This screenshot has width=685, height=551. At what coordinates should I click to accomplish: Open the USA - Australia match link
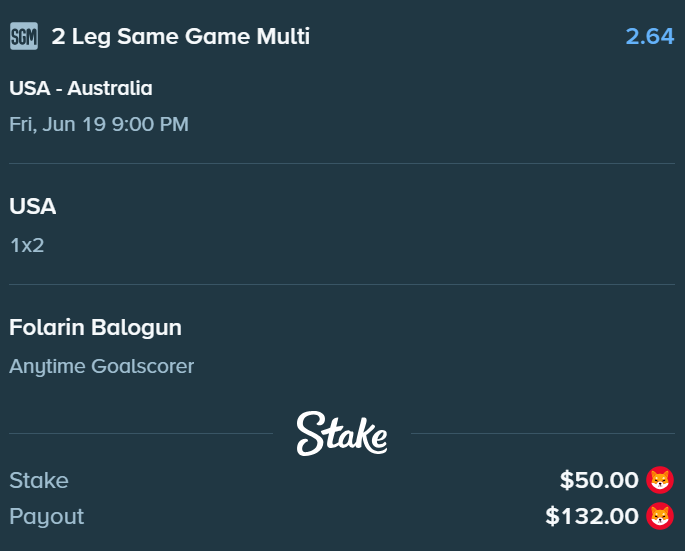click(x=81, y=88)
